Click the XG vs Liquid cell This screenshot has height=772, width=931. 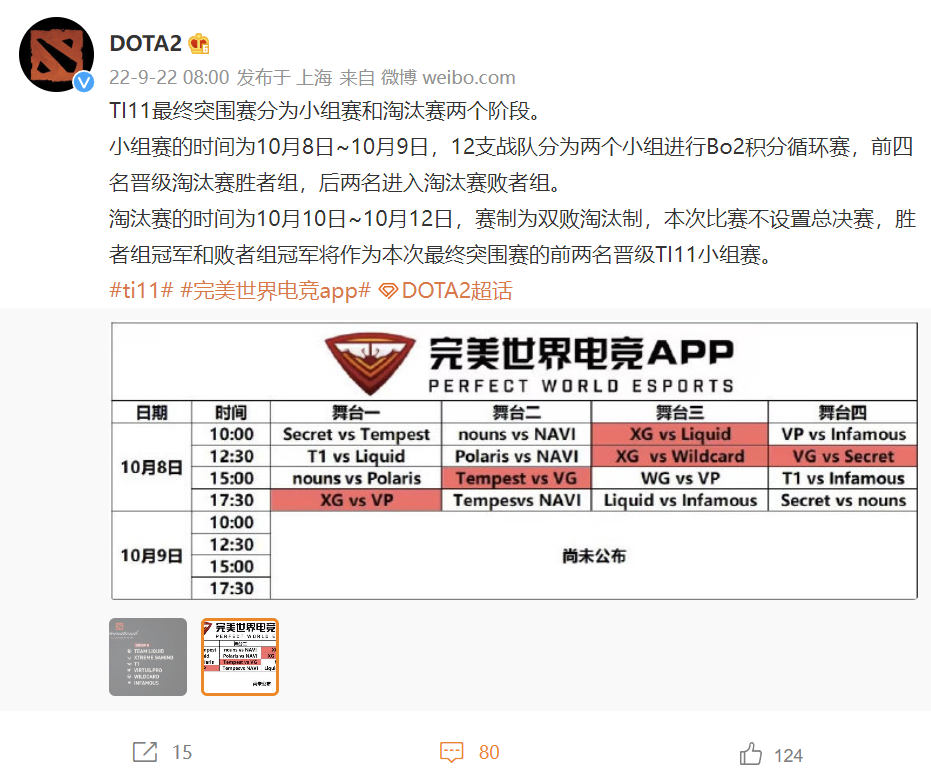coord(680,434)
